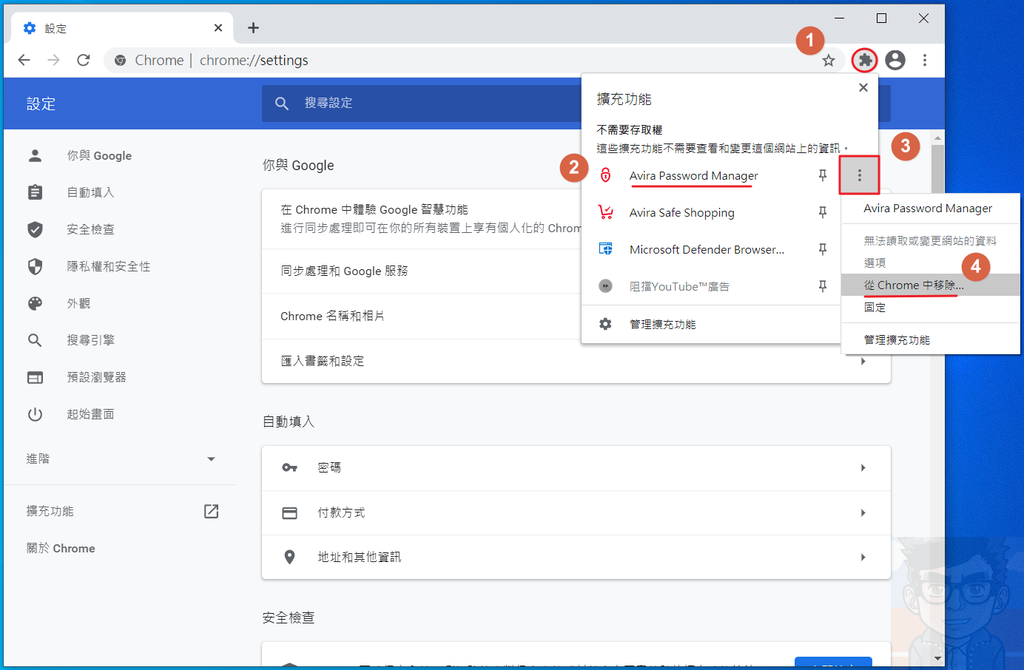Click the Avira Safe Shopping cart icon
The width and height of the screenshot is (1024, 670).
click(x=605, y=212)
